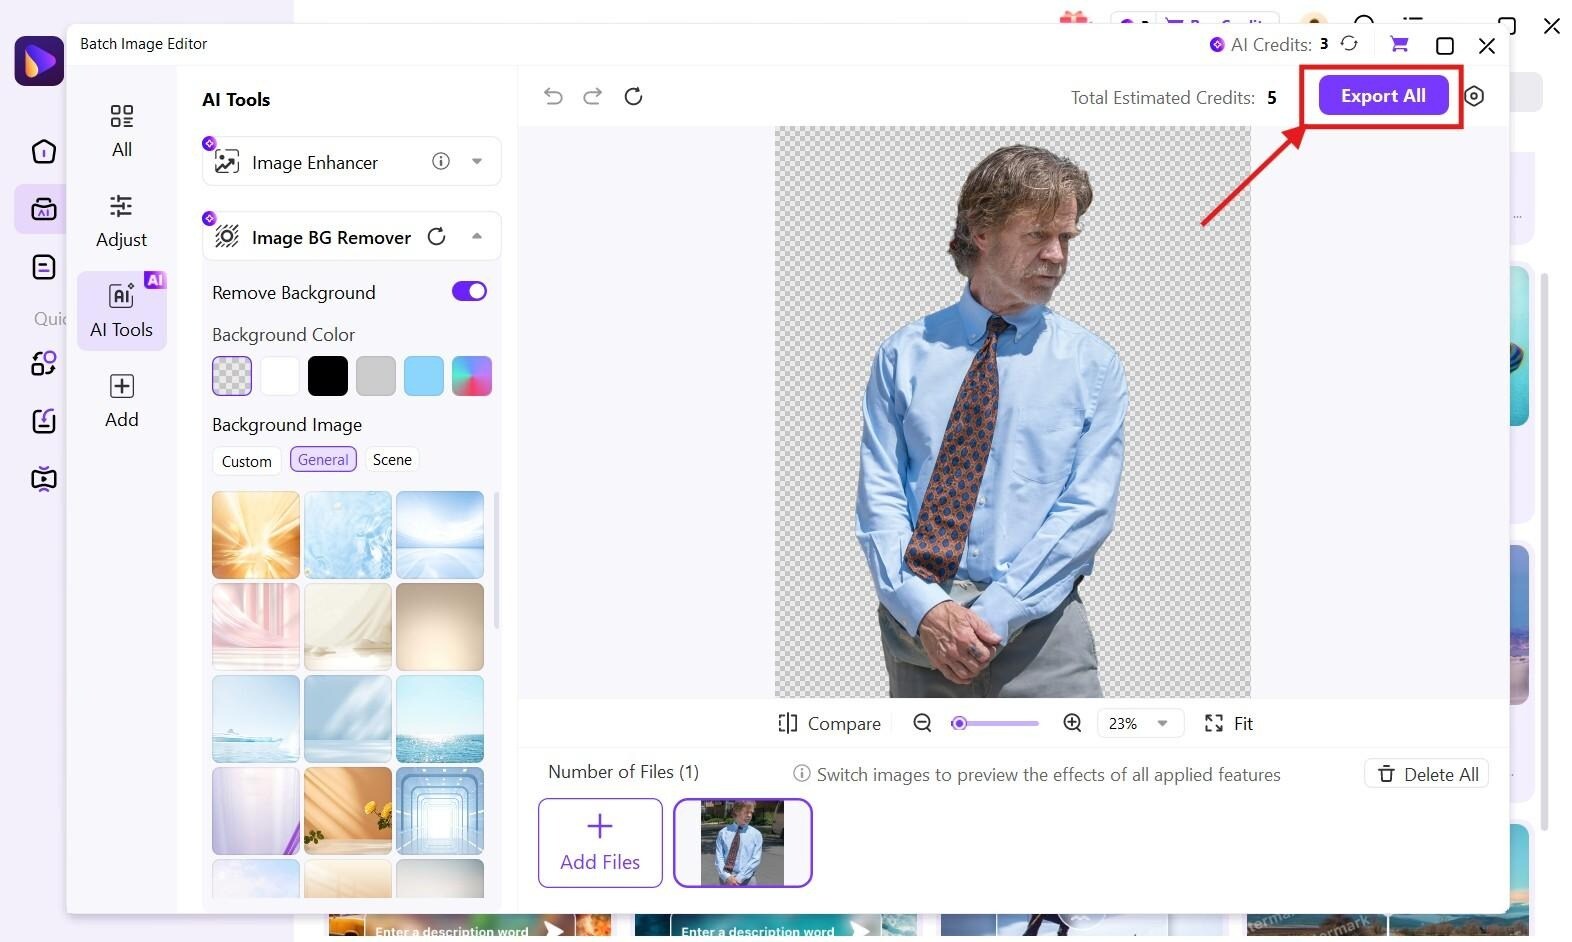Screen dimensions: 1572x942
Task: Click the Total Estimated Credits text
Action: [1163, 97]
